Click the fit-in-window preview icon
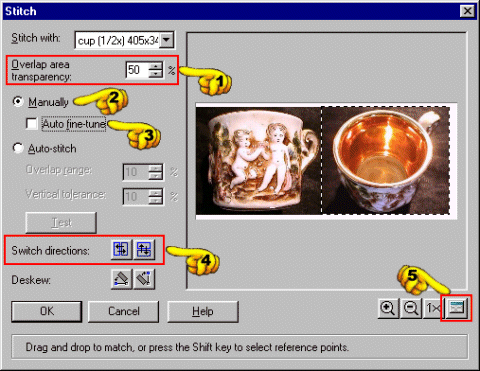Viewport: 480px width, 371px height. click(x=456, y=308)
